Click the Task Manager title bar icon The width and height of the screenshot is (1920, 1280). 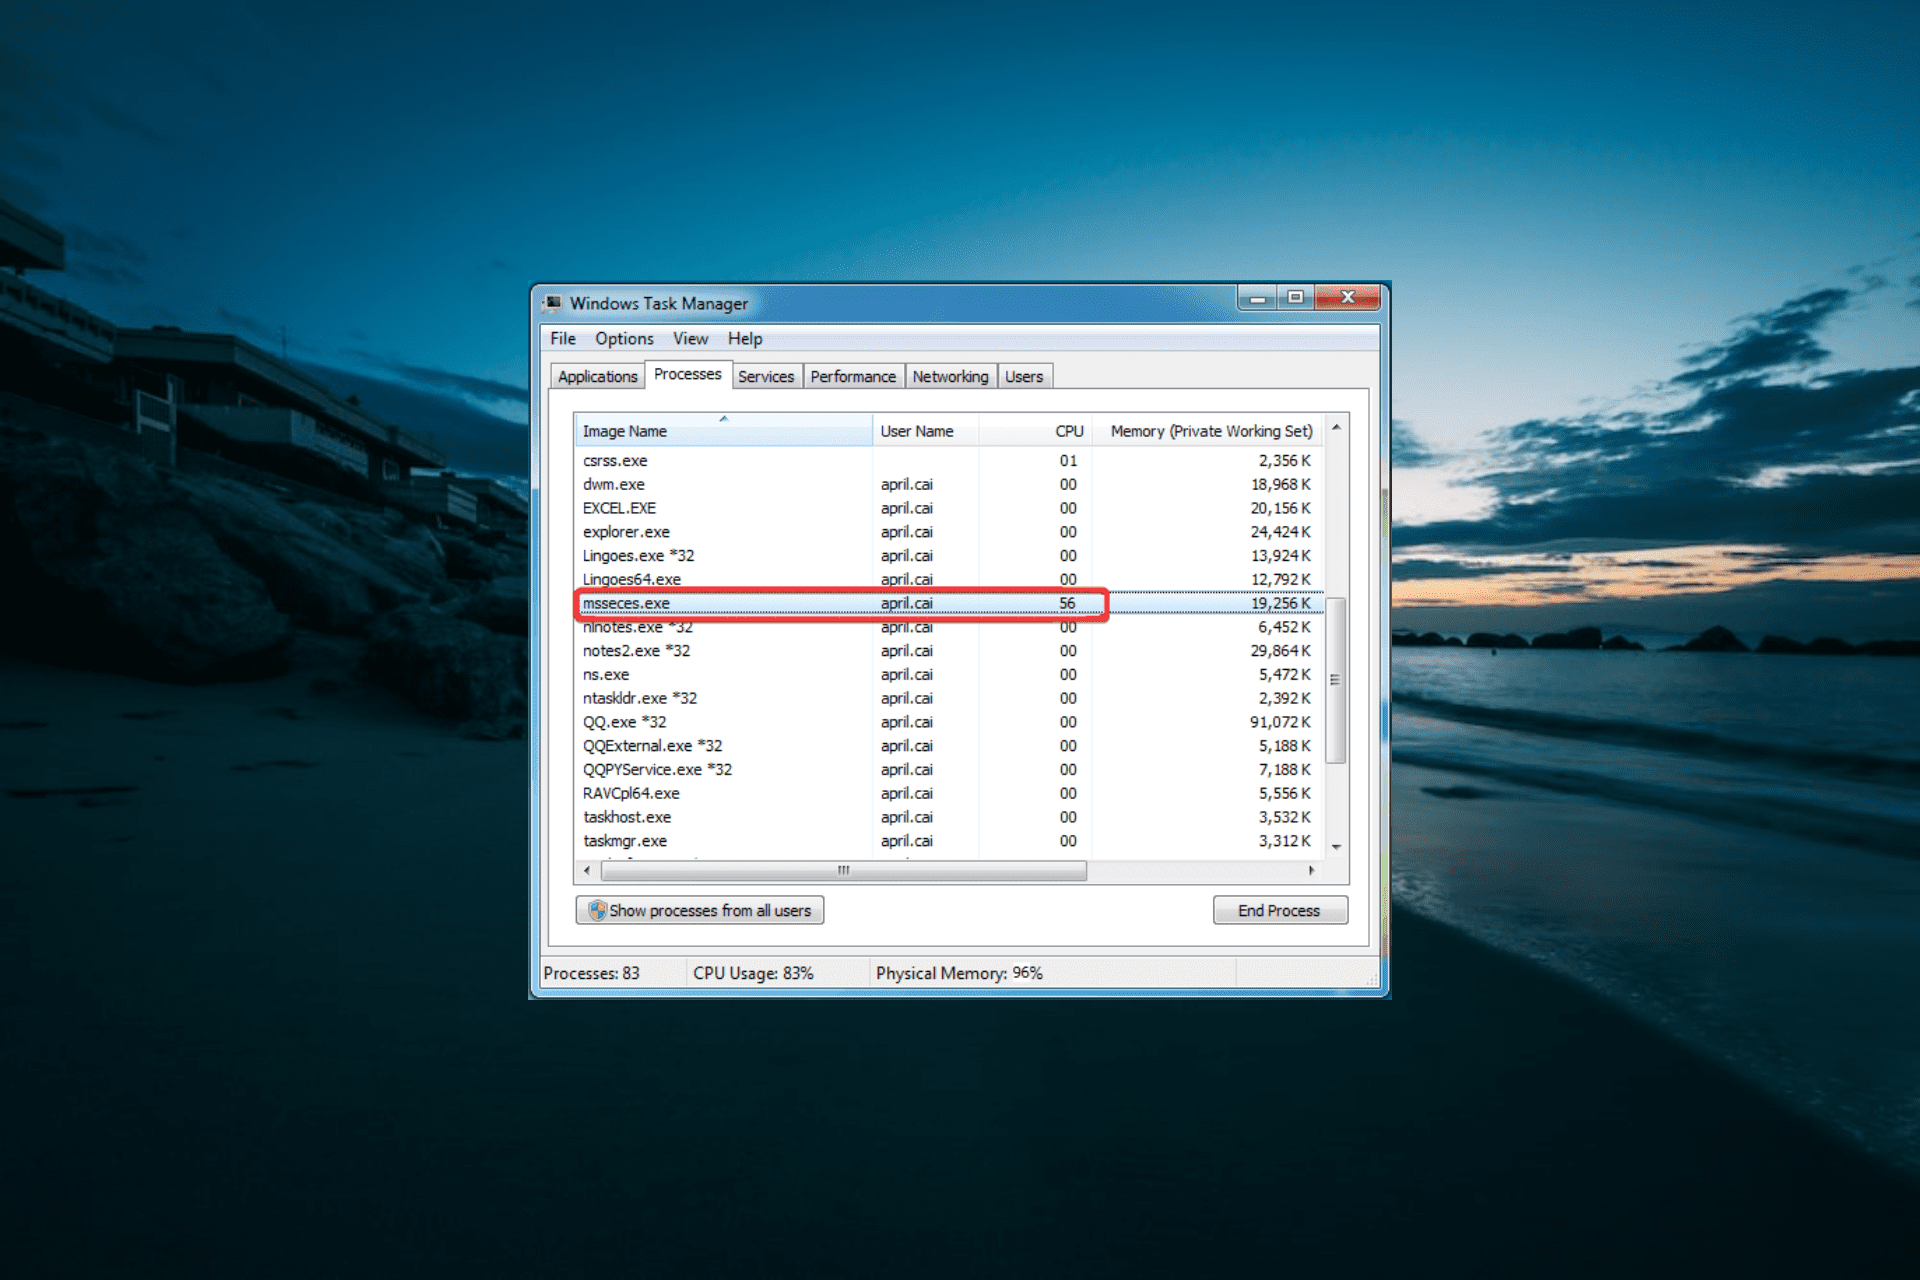(x=553, y=302)
